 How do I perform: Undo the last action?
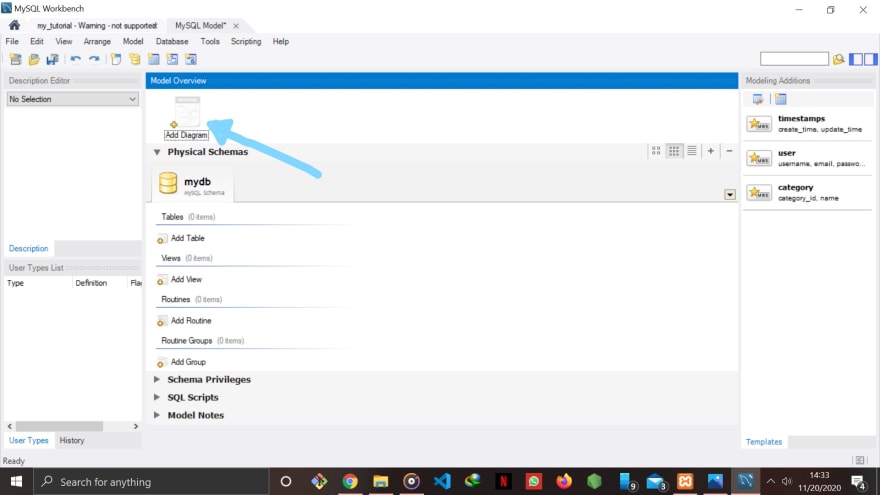tap(76, 59)
